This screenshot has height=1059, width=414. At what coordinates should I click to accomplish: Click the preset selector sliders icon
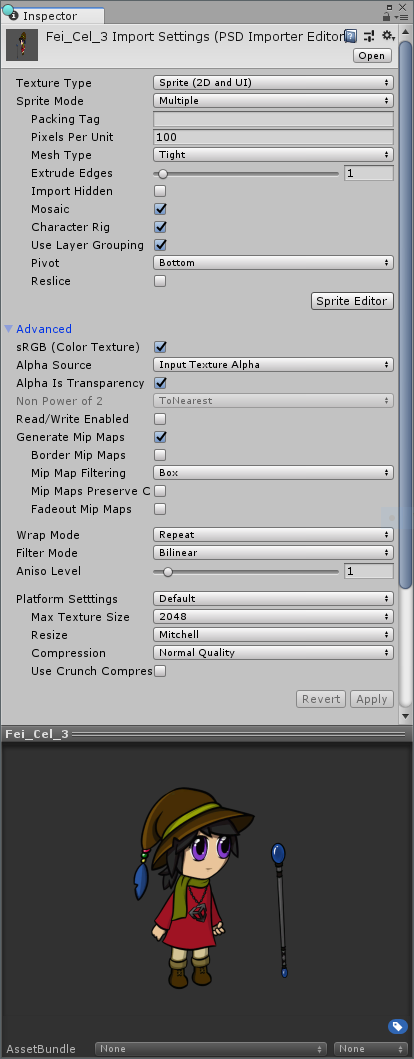[x=369, y=36]
